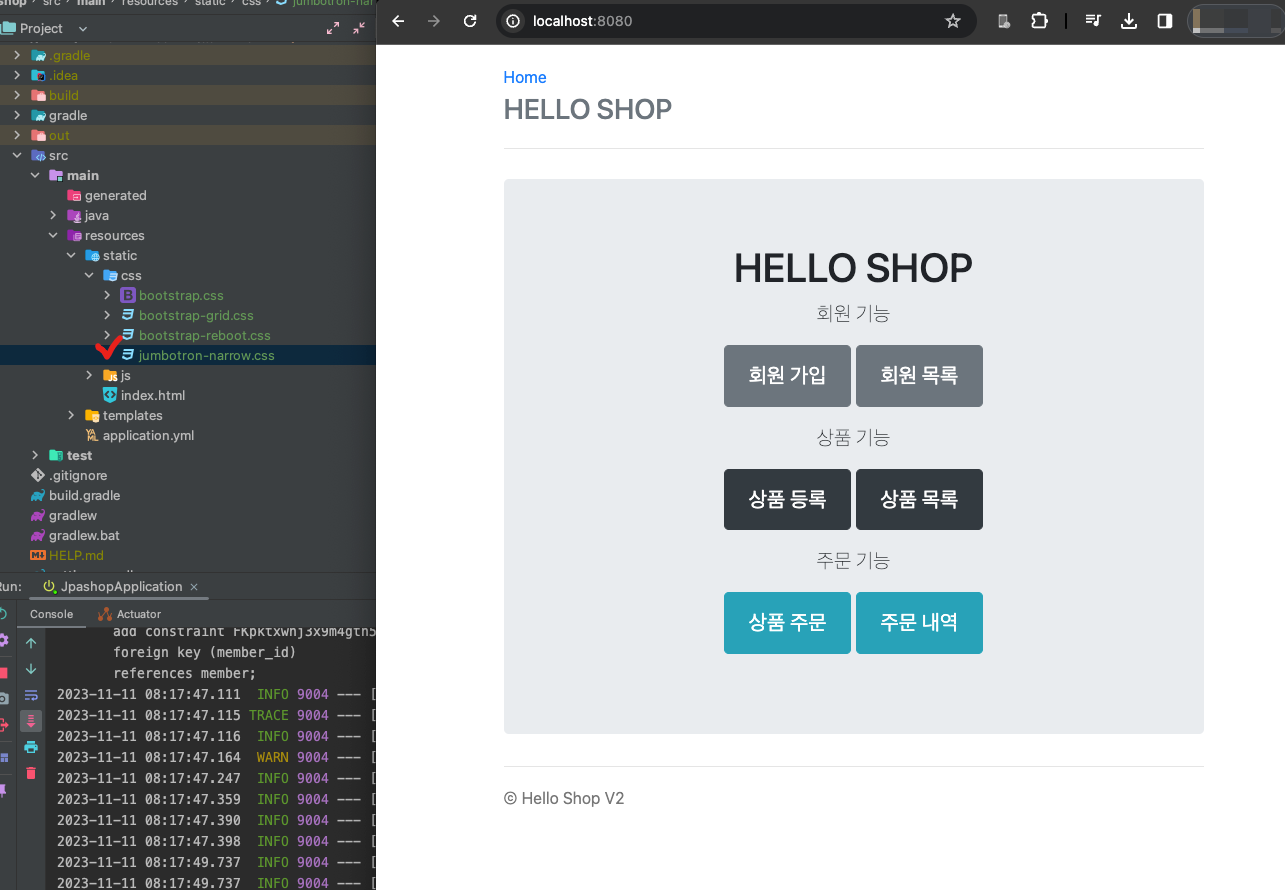Expand the .idea folder
Image resolution: width=1285 pixels, height=890 pixels.
click(x=17, y=75)
